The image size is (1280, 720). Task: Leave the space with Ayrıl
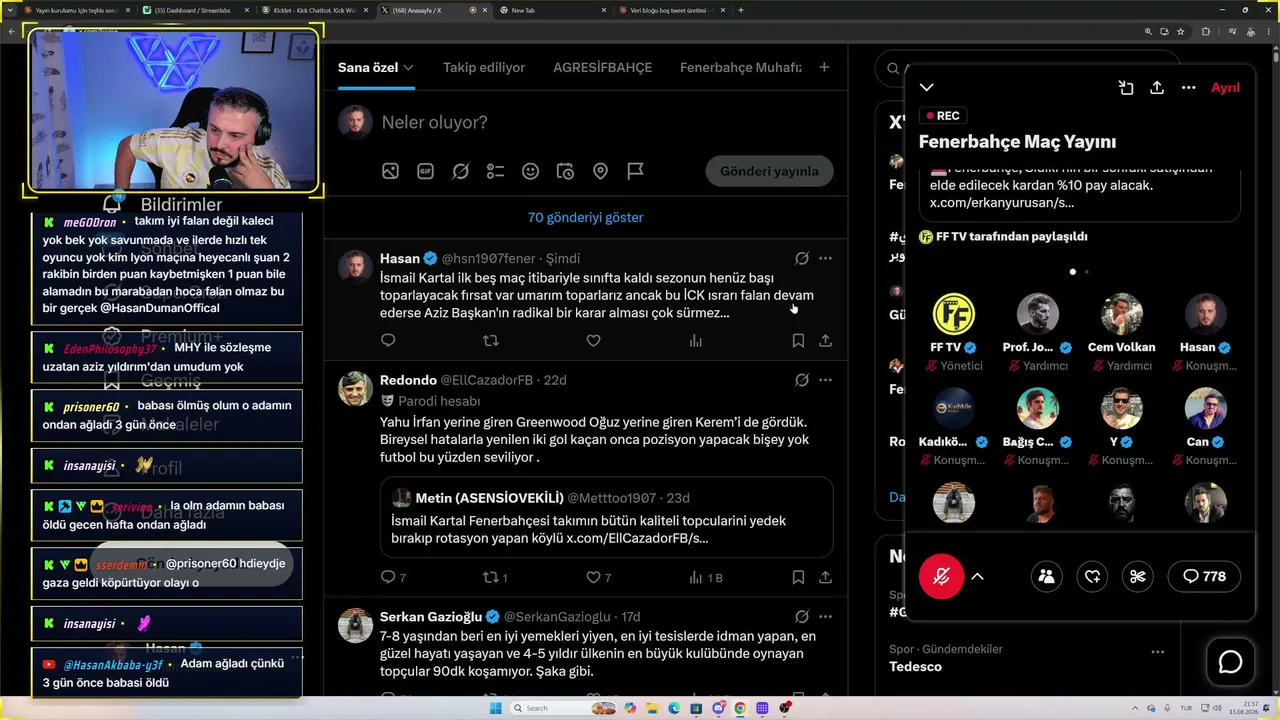[x=1225, y=88]
